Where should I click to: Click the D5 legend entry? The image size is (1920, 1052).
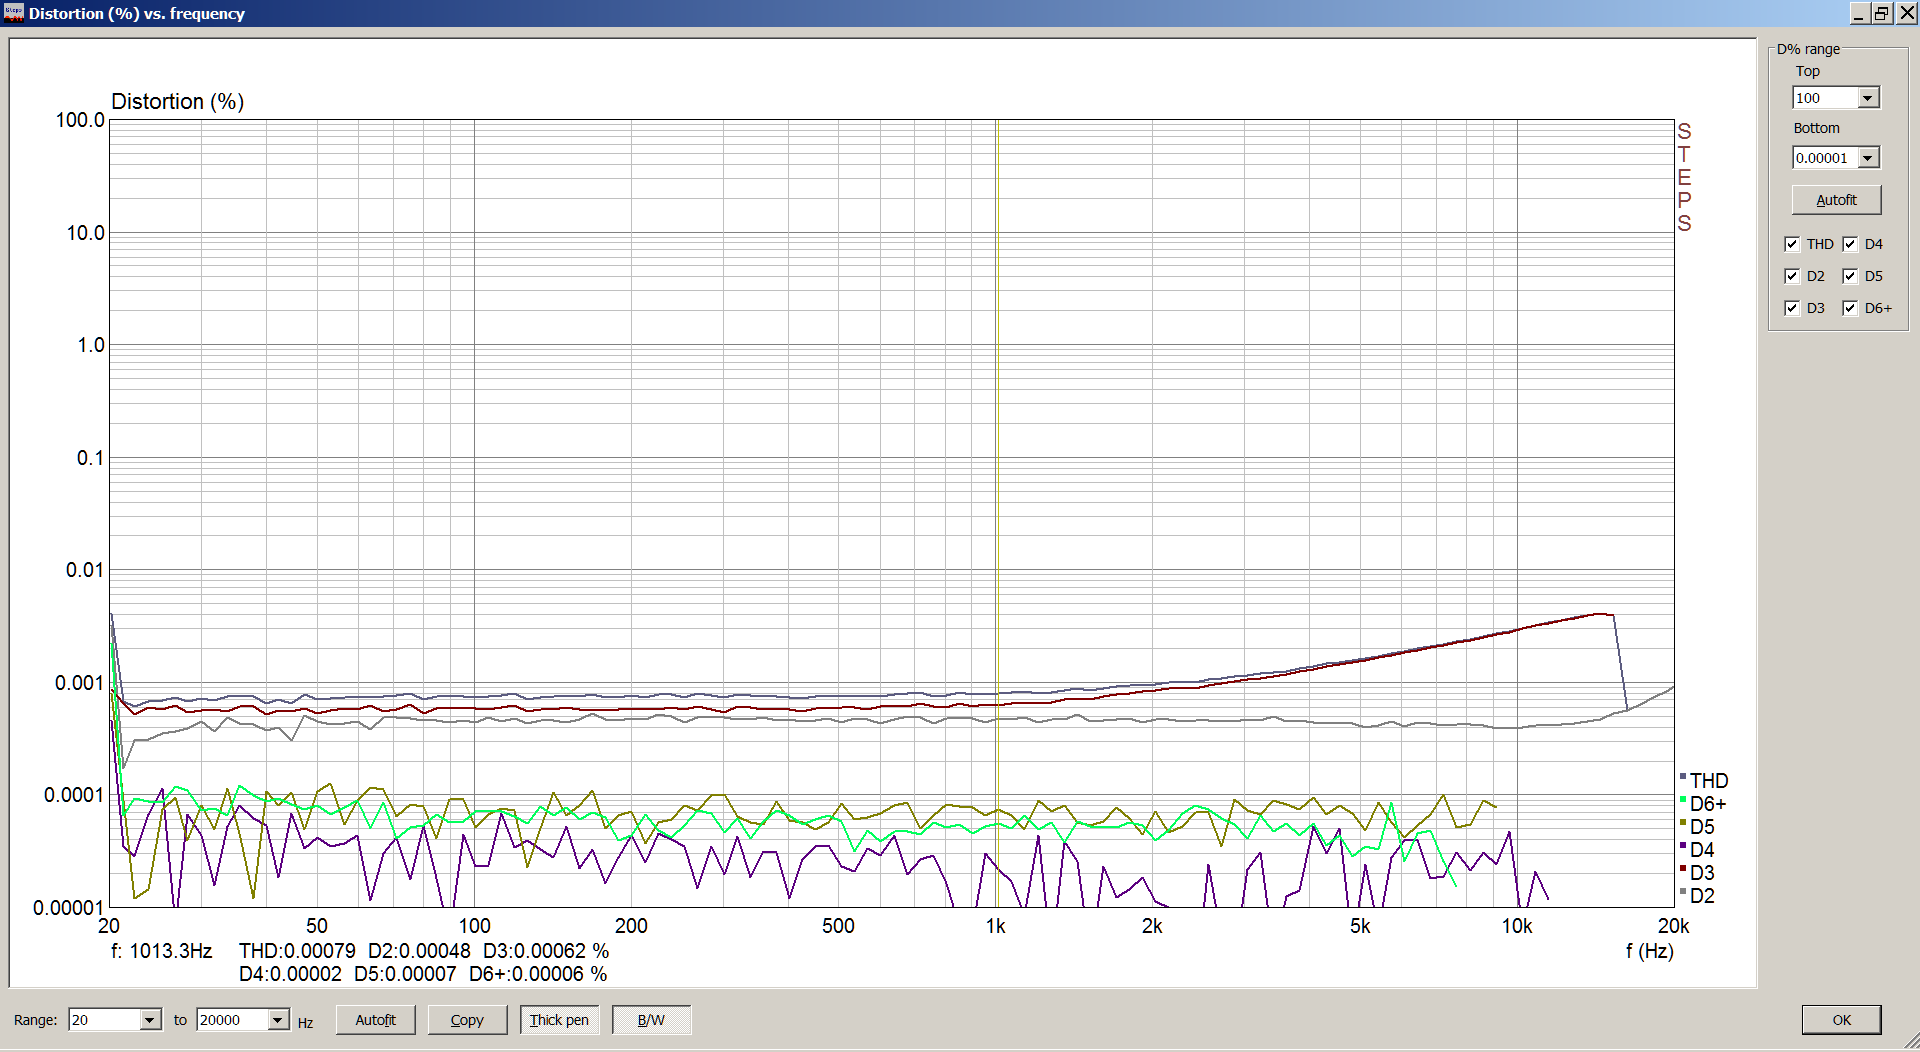(x=1697, y=827)
